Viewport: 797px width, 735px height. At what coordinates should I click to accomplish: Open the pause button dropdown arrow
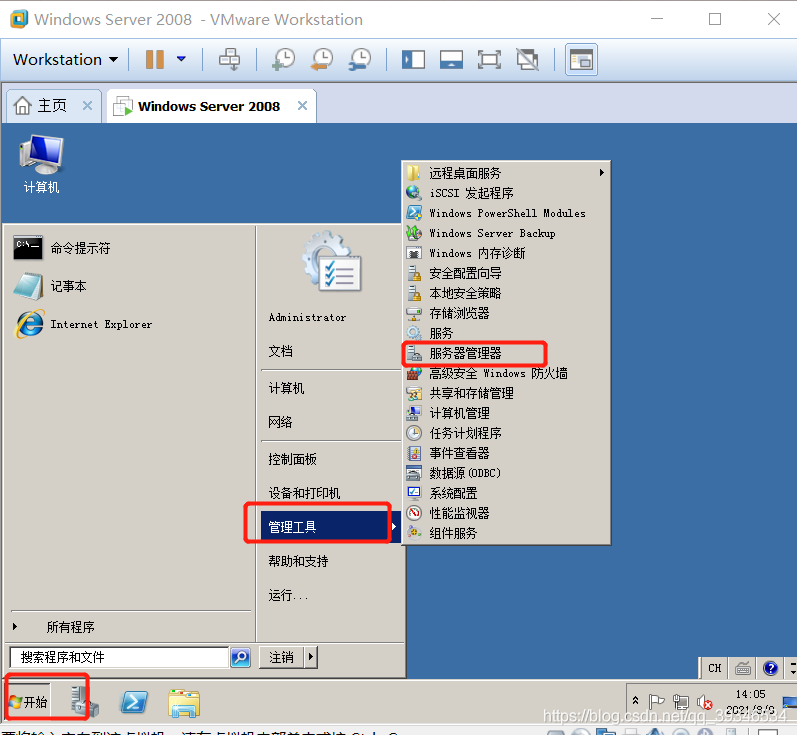(x=181, y=59)
